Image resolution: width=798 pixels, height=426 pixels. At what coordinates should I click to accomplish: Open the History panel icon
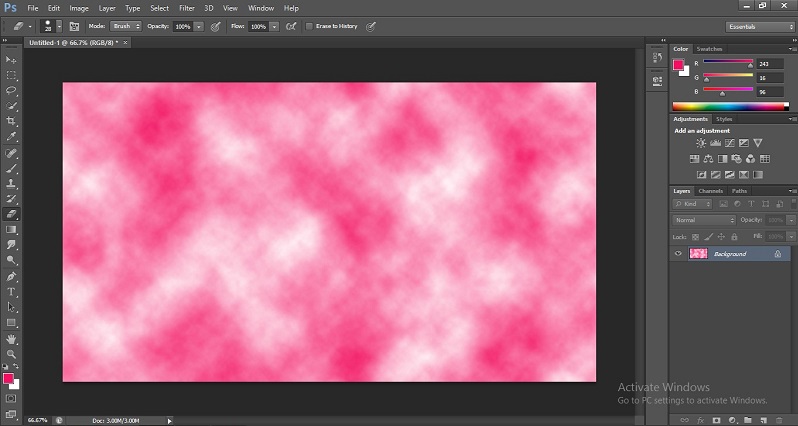click(657, 58)
